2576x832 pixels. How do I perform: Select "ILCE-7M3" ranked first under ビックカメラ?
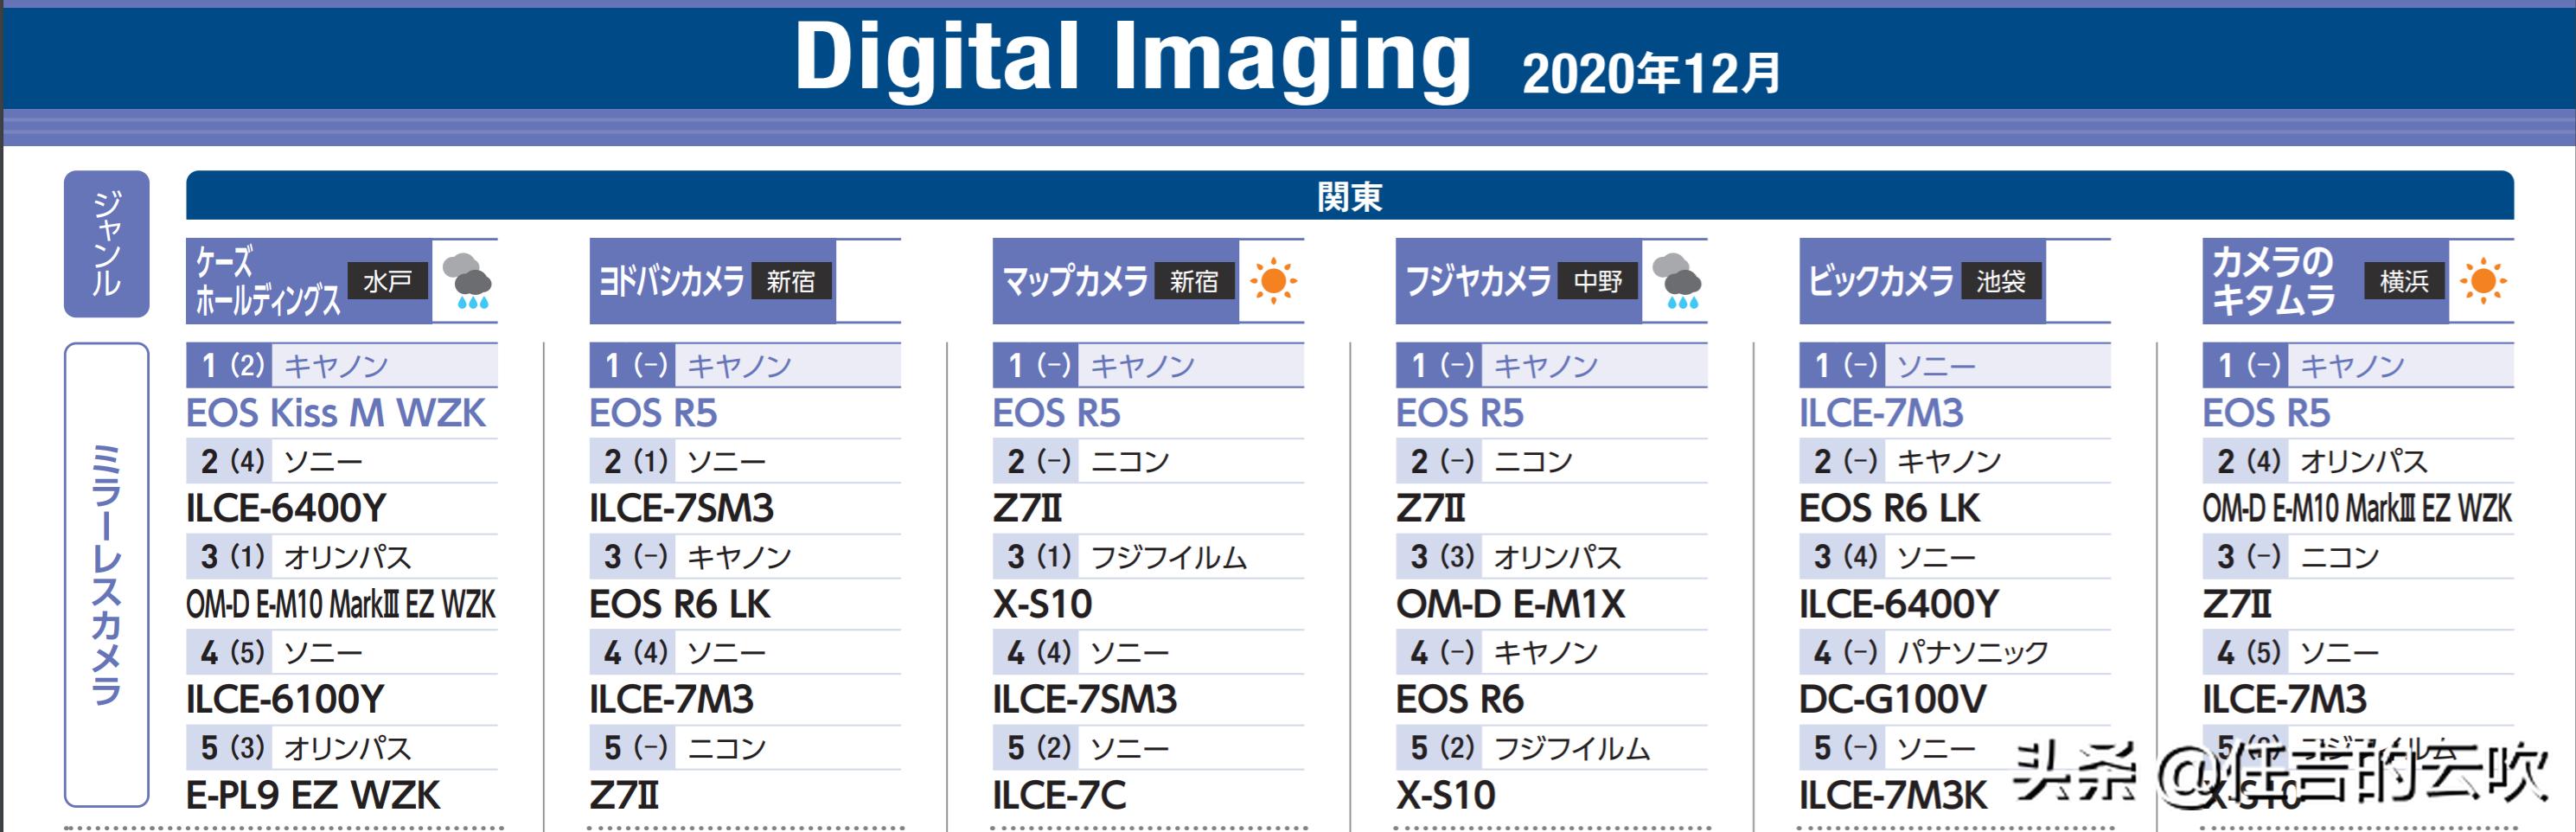pyautogui.click(x=1882, y=413)
